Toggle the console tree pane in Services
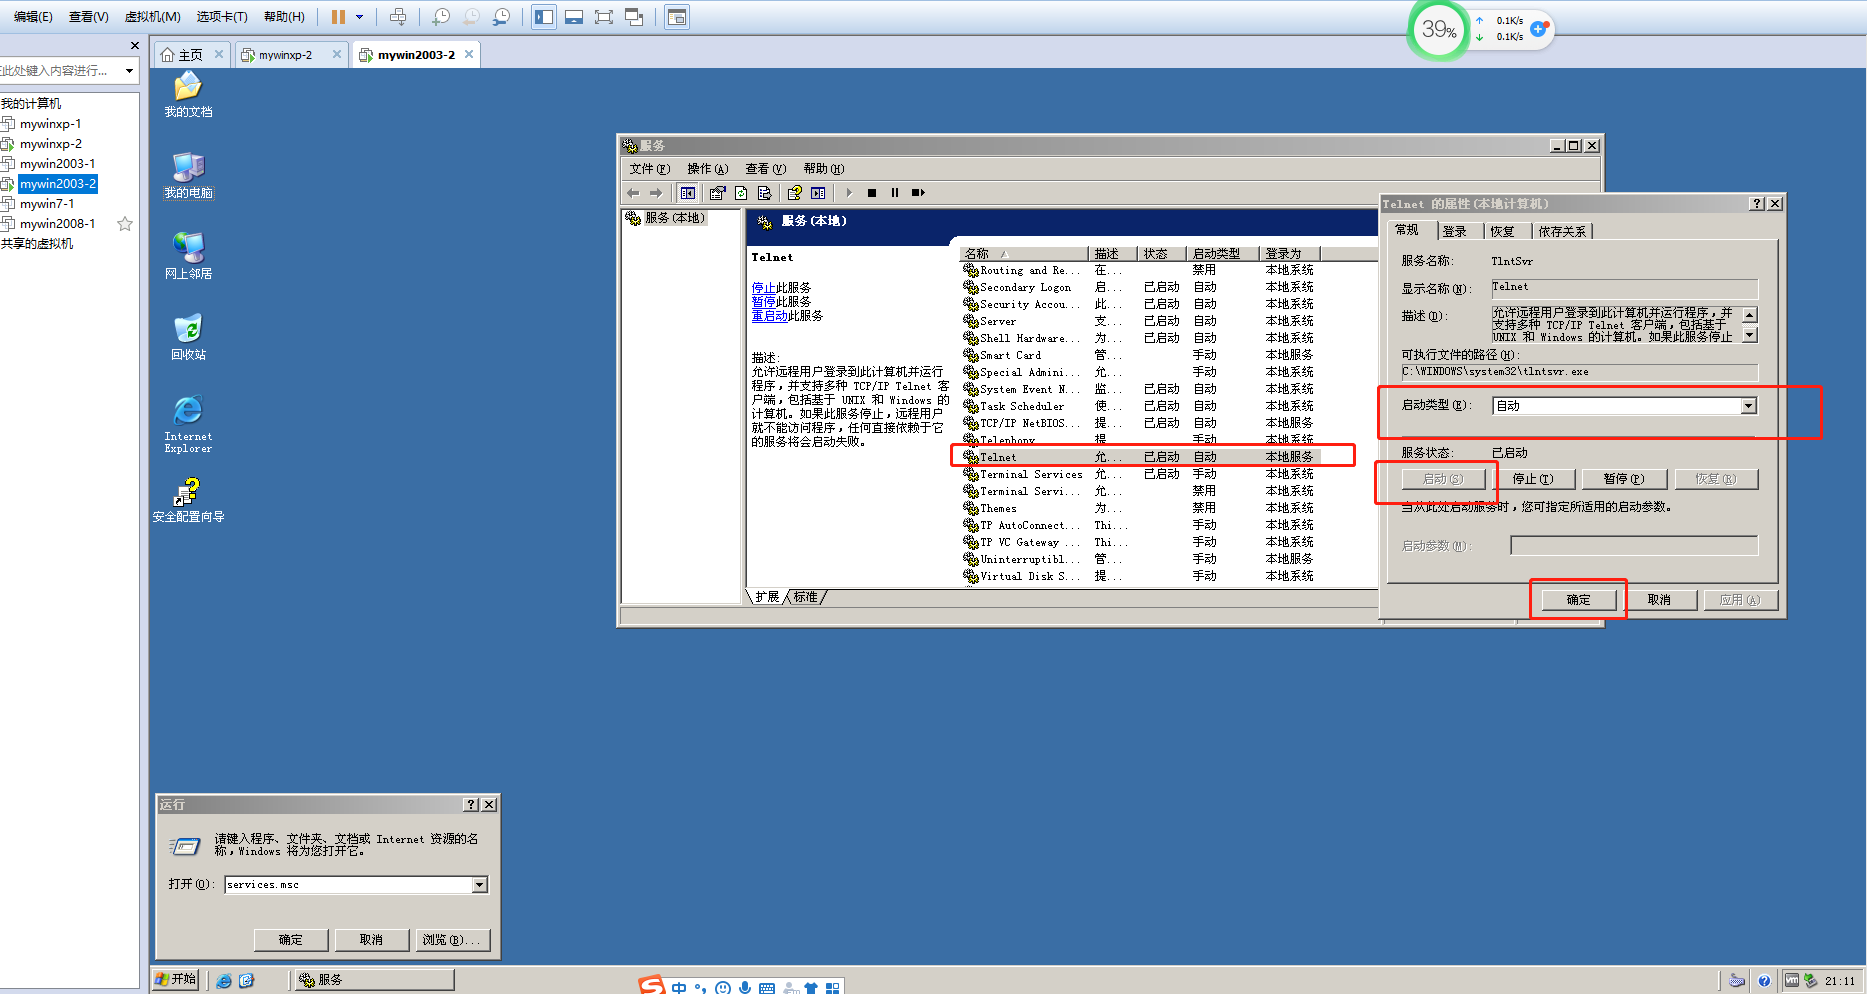This screenshot has height=994, width=1867. (x=687, y=192)
